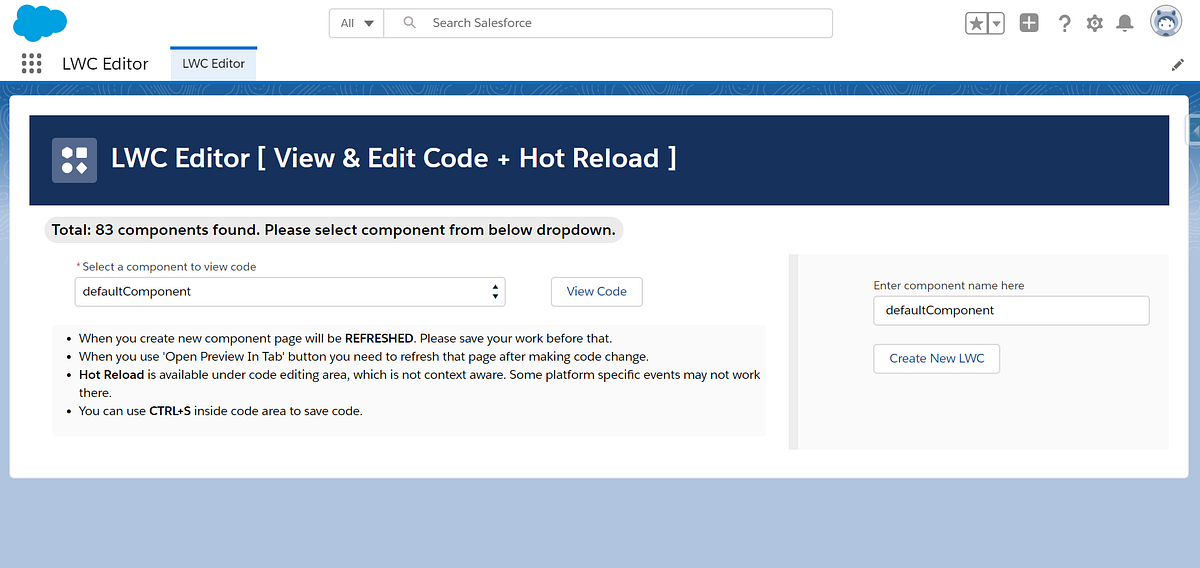
Task: Open Setup gear icon
Action: [1095, 23]
